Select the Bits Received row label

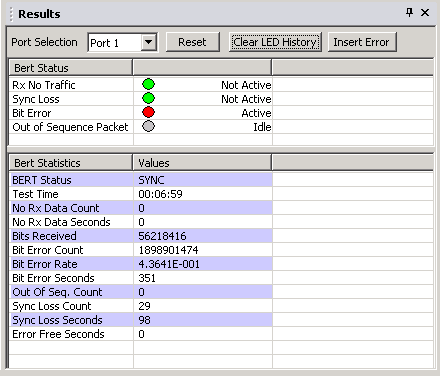(x=44, y=236)
